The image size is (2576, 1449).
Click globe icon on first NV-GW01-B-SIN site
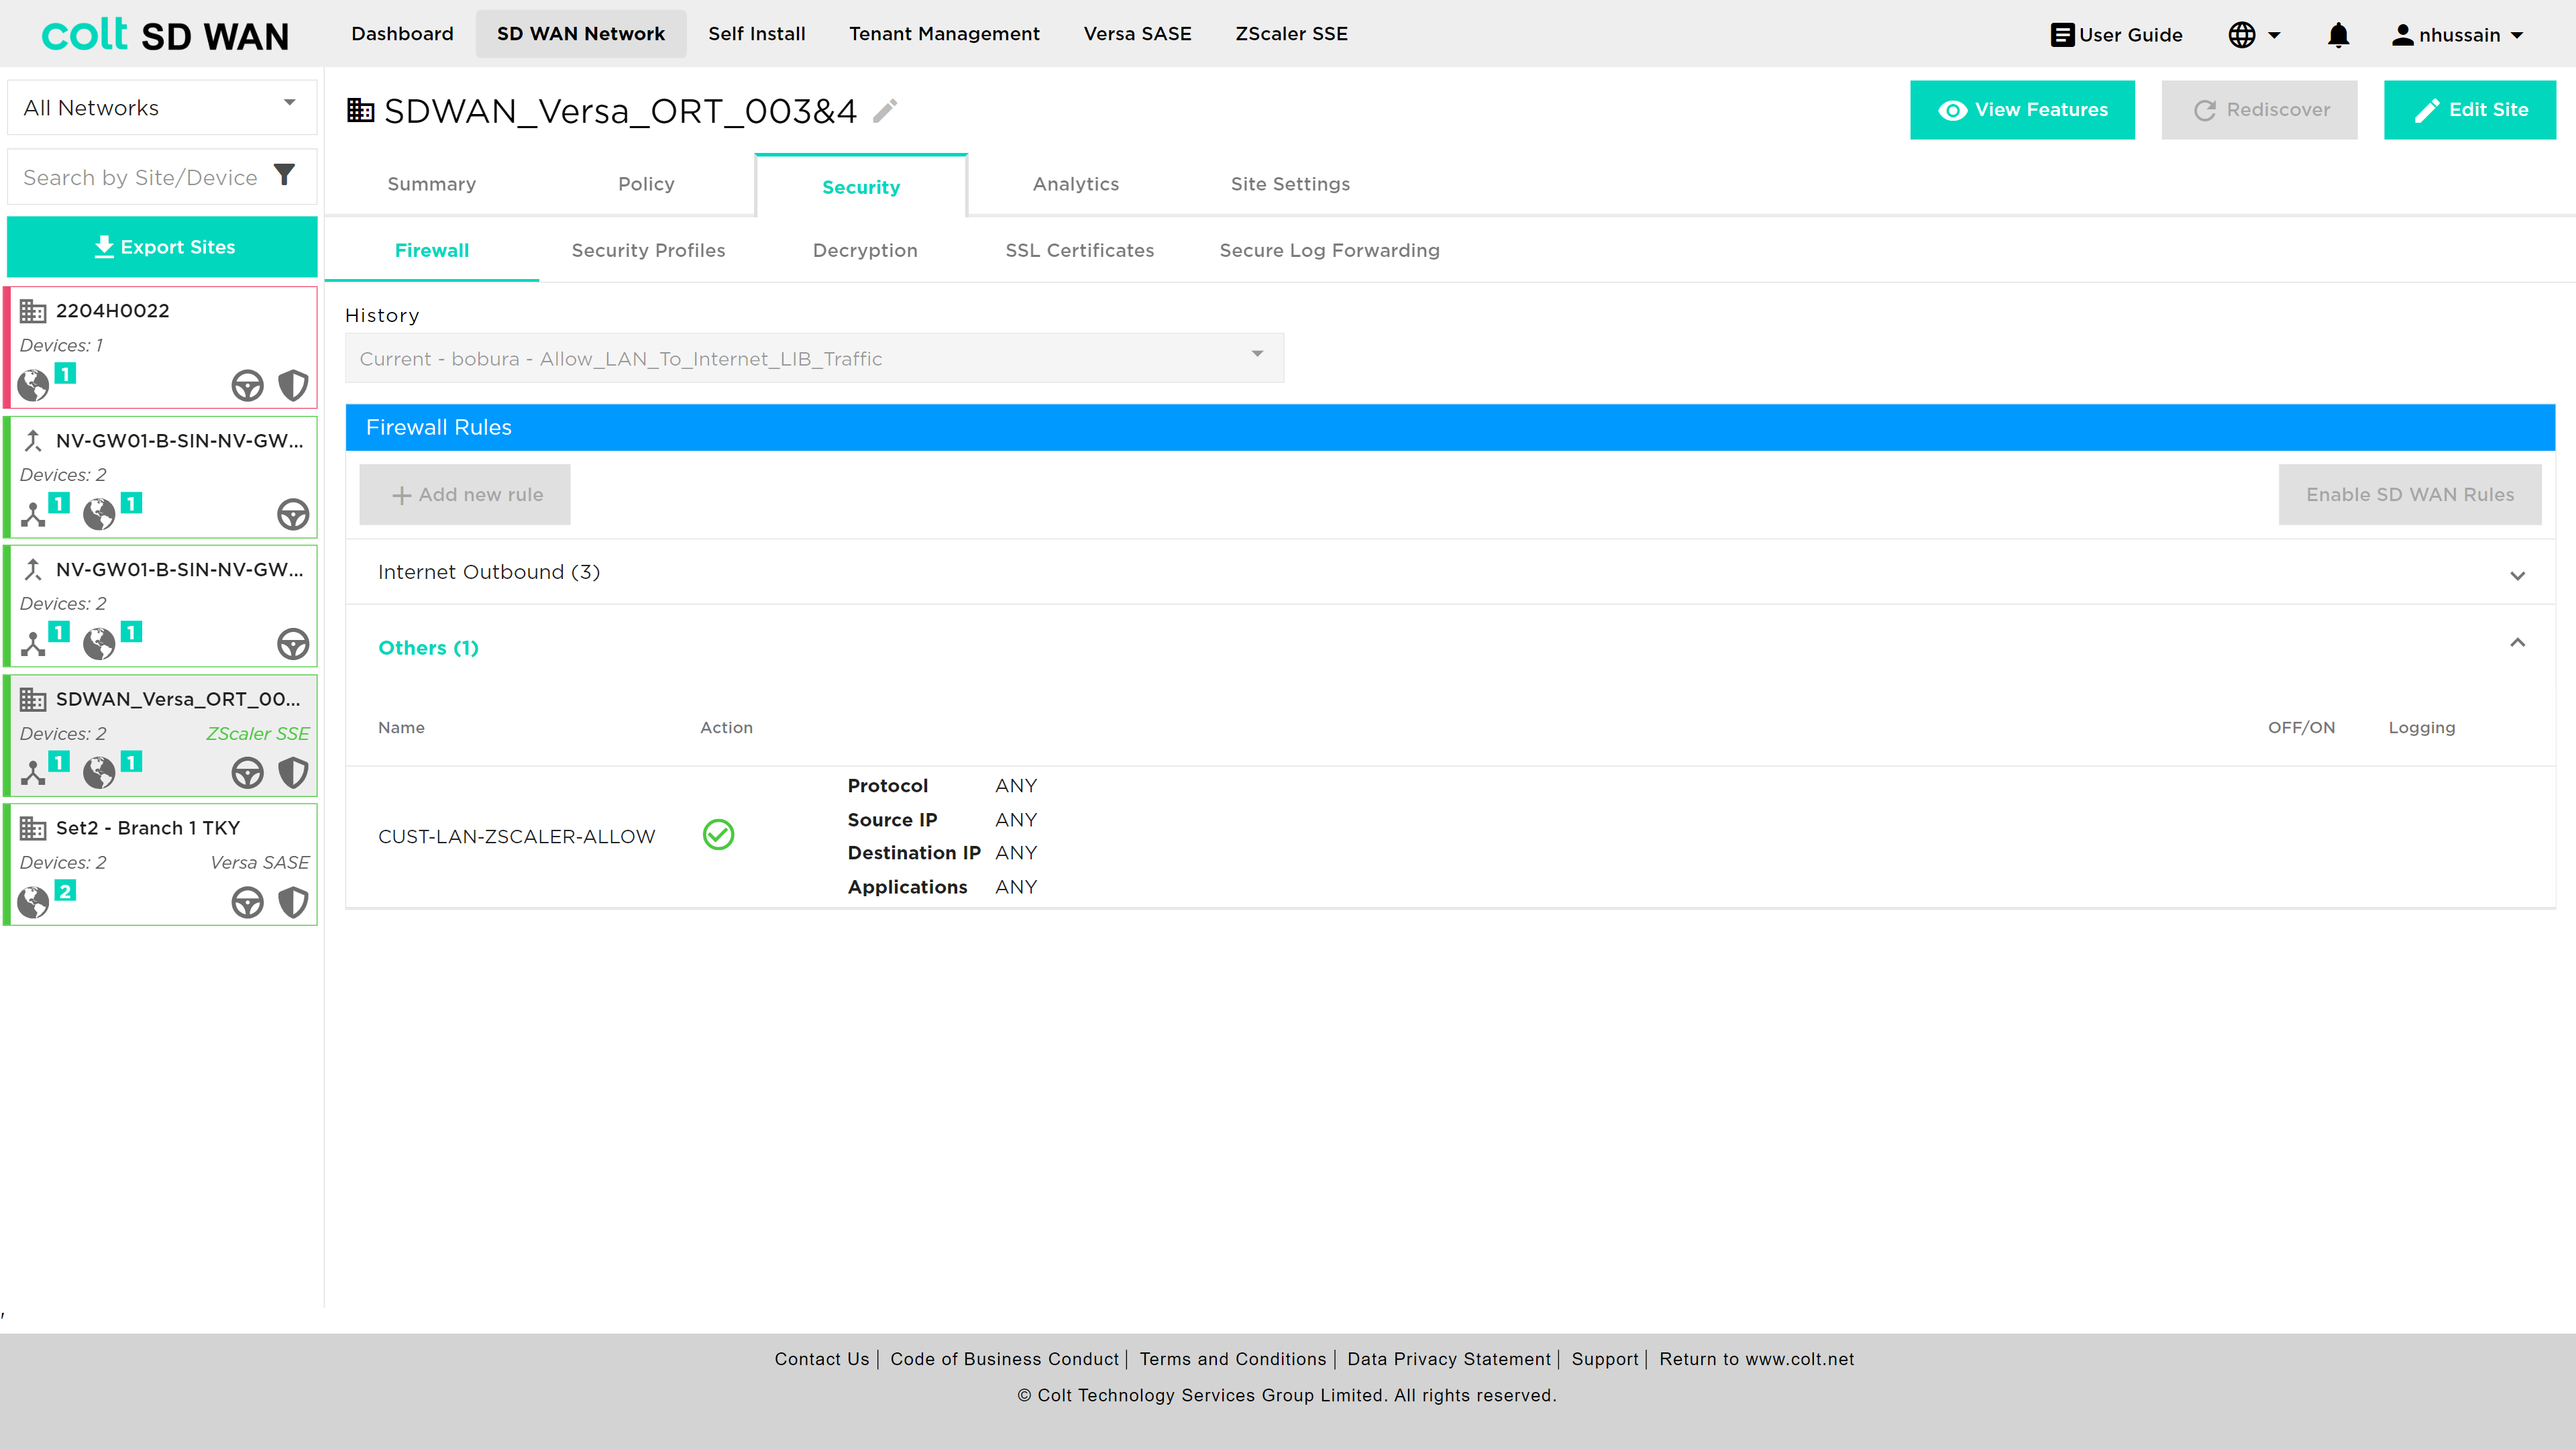tap(99, 515)
